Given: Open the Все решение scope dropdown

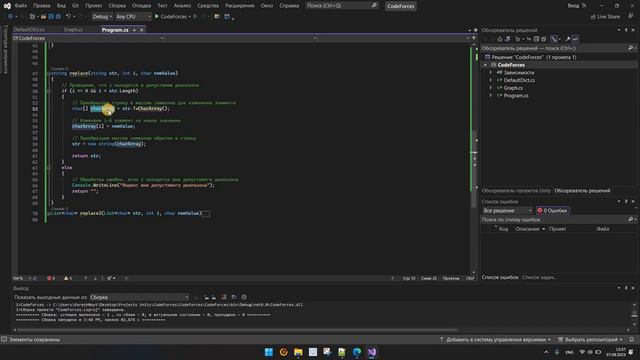Looking at the screenshot, I should (507, 211).
